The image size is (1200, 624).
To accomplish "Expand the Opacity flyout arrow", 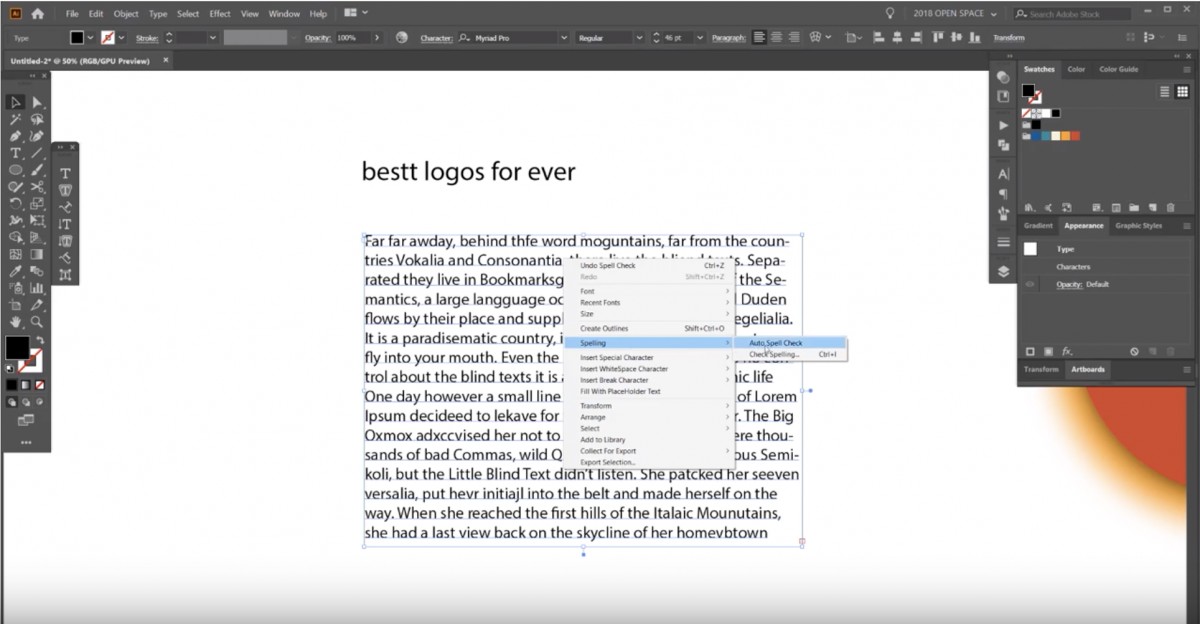I will (x=377, y=38).
